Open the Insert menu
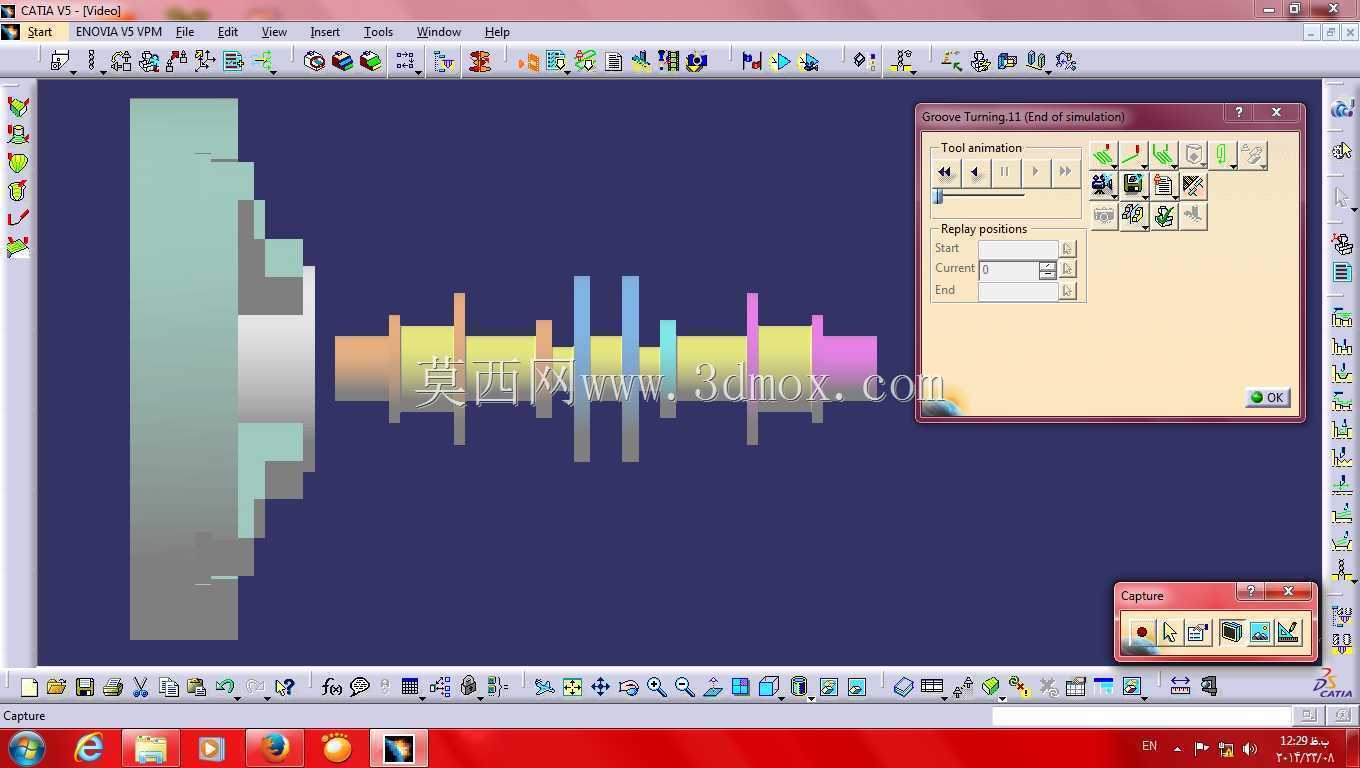1360x768 pixels. 325,32
